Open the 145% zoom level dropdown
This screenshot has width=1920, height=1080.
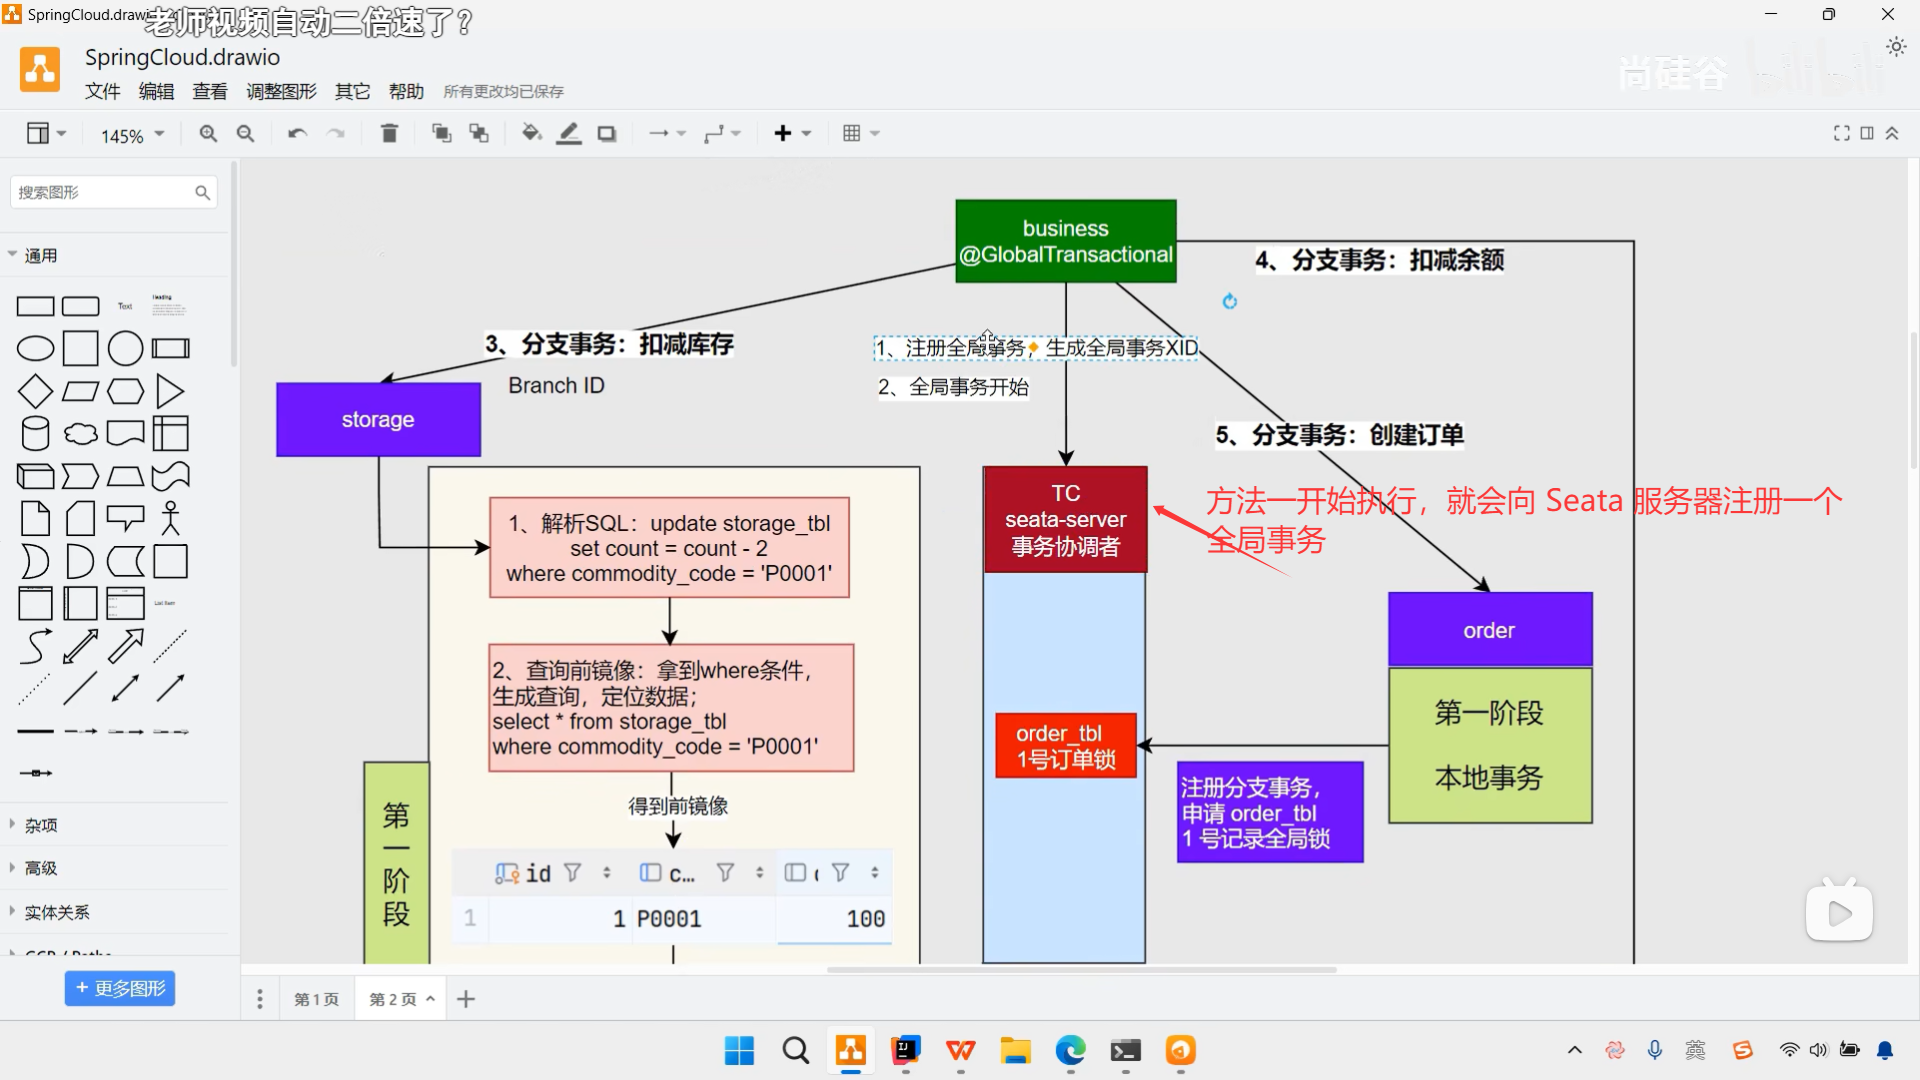(132, 135)
